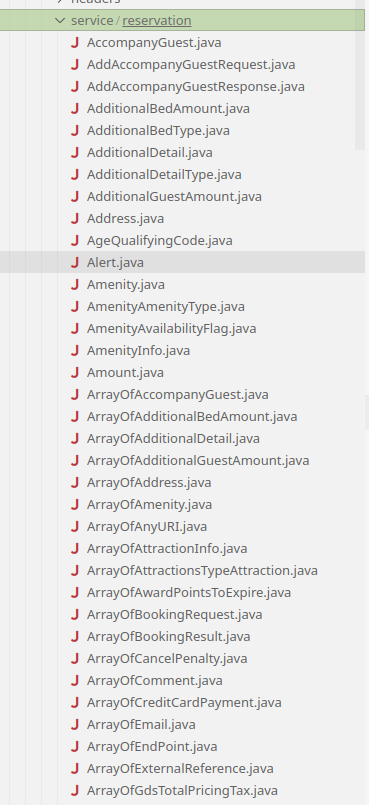Open AgeQualifyingCode.java file

click(160, 241)
